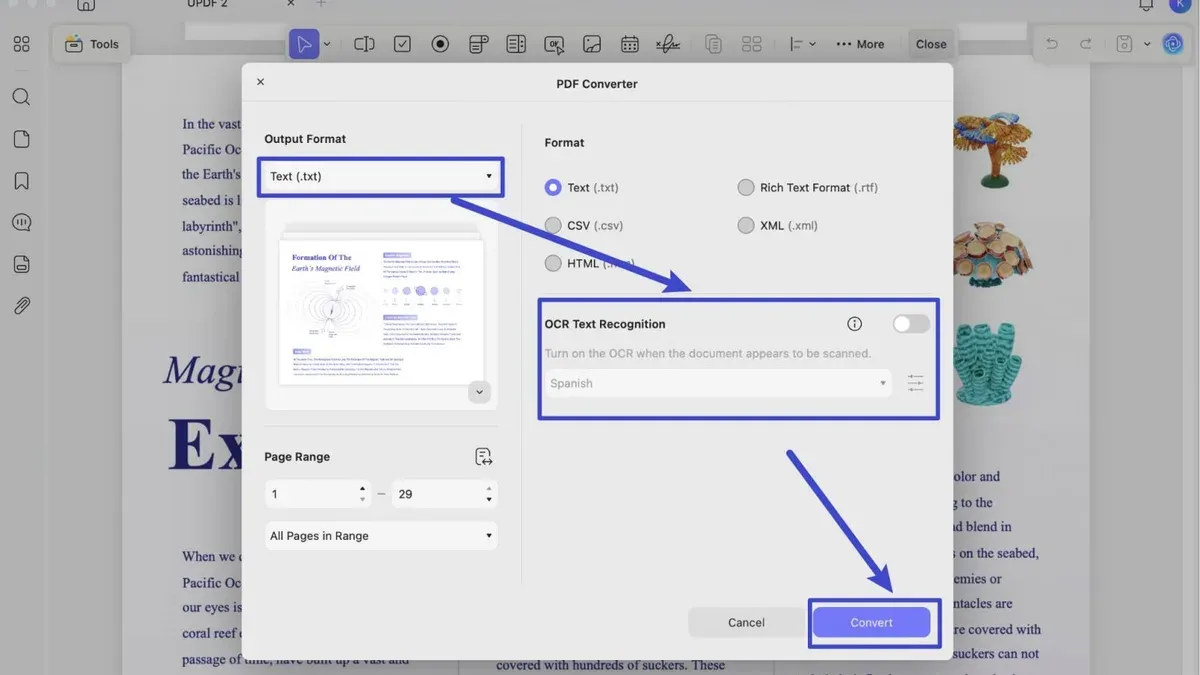Select the radio button form field tool

(x=440, y=44)
